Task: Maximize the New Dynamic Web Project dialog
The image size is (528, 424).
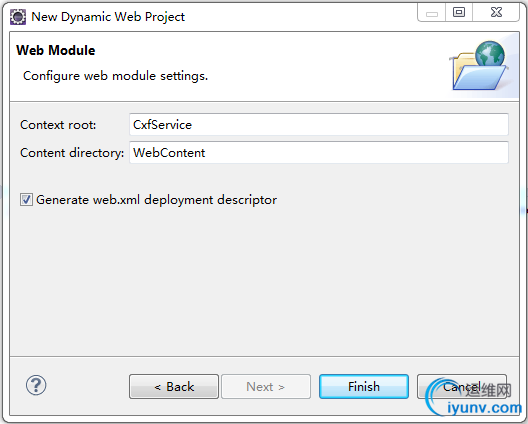Action: pos(459,13)
